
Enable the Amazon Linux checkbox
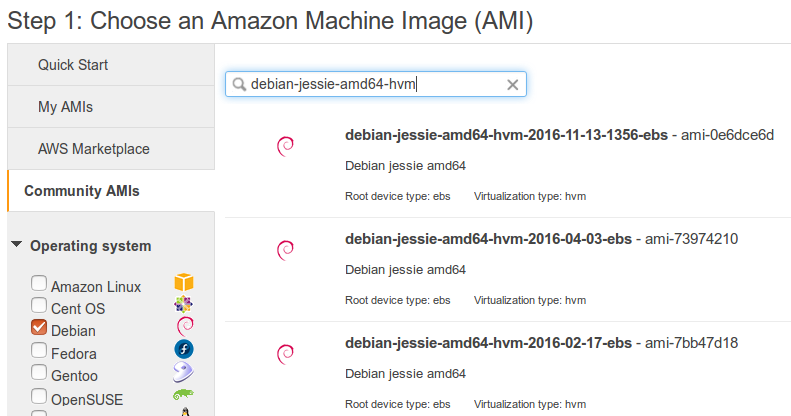pos(39,284)
